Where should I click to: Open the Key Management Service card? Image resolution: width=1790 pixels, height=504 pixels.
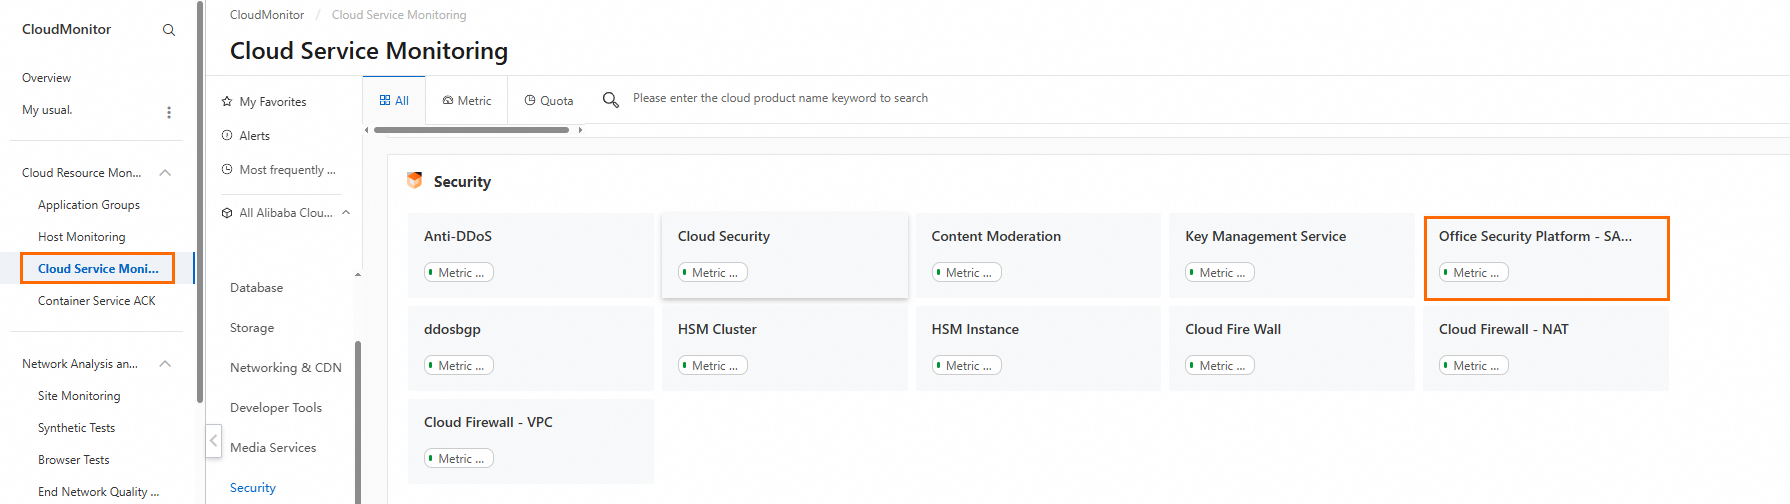pyautogui.click(x=1265, y=237)
